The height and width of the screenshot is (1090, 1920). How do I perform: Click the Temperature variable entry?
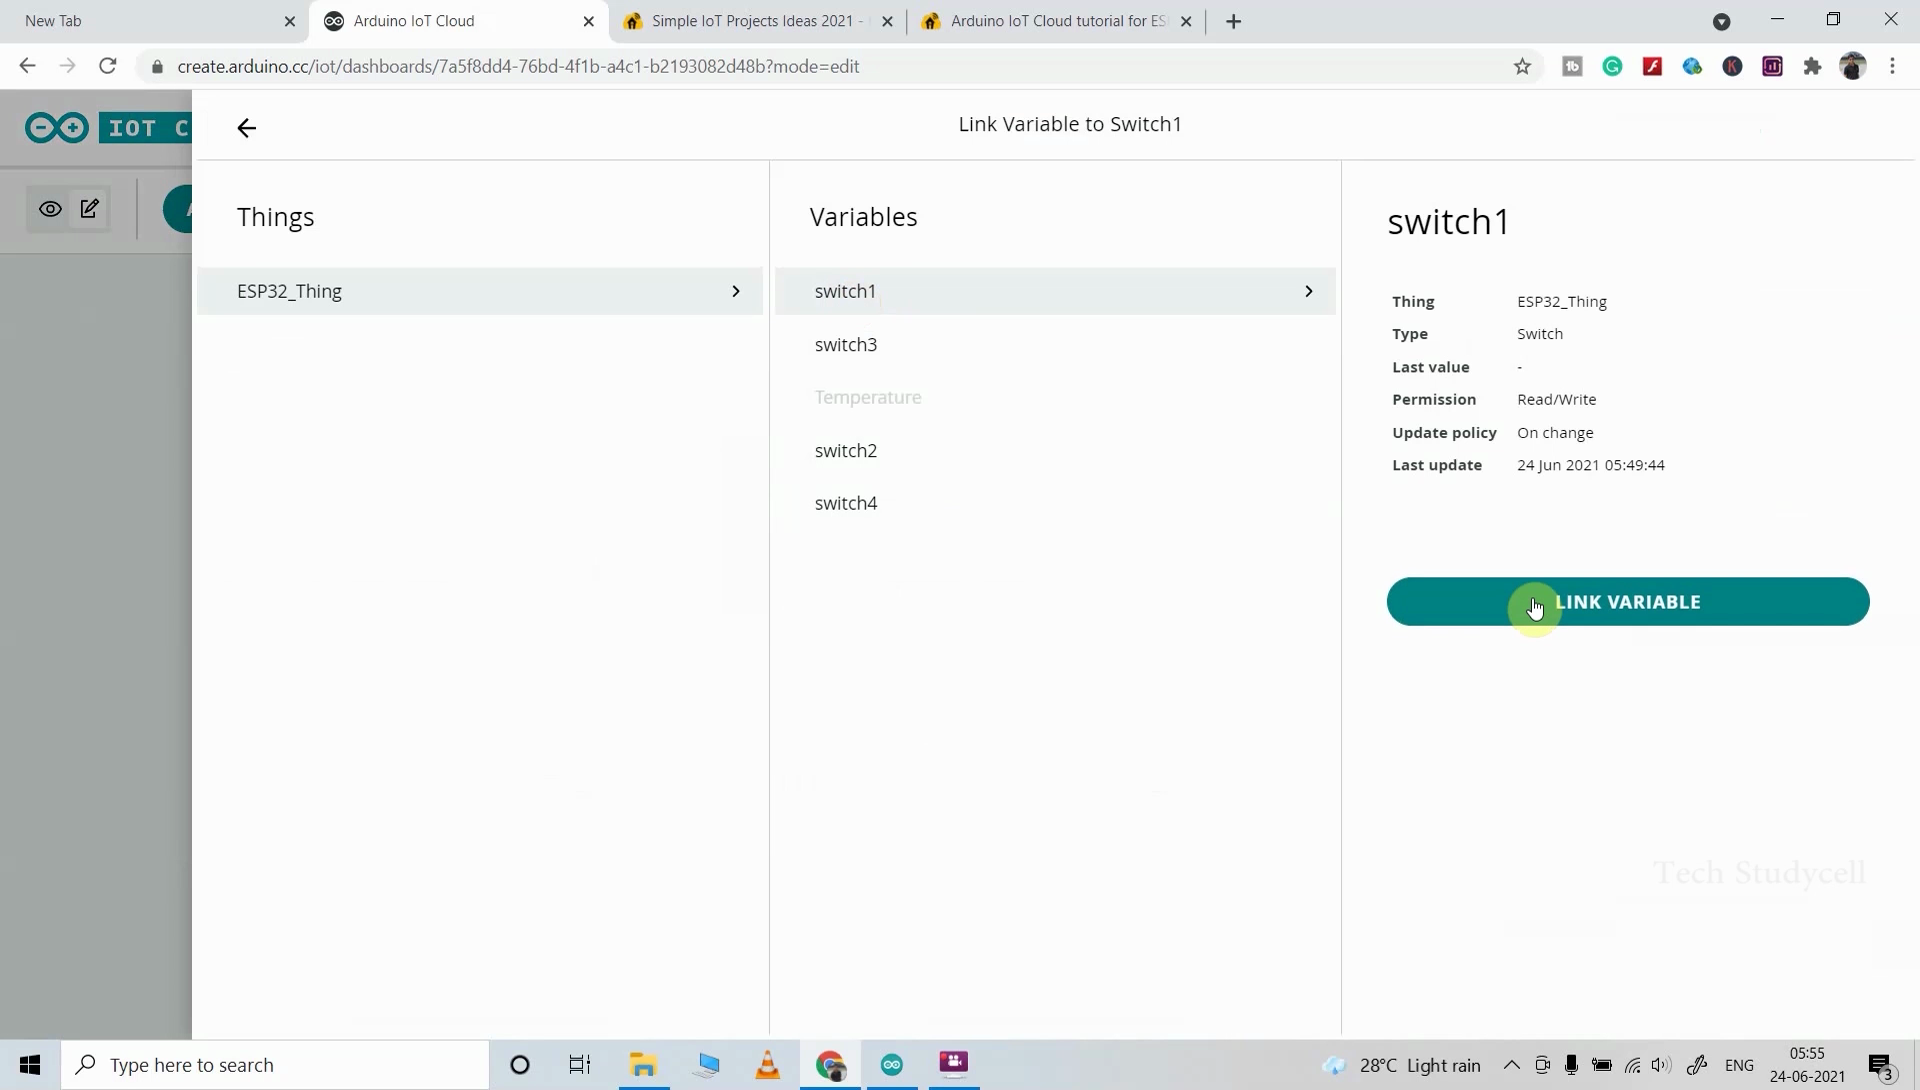point(868,397)
